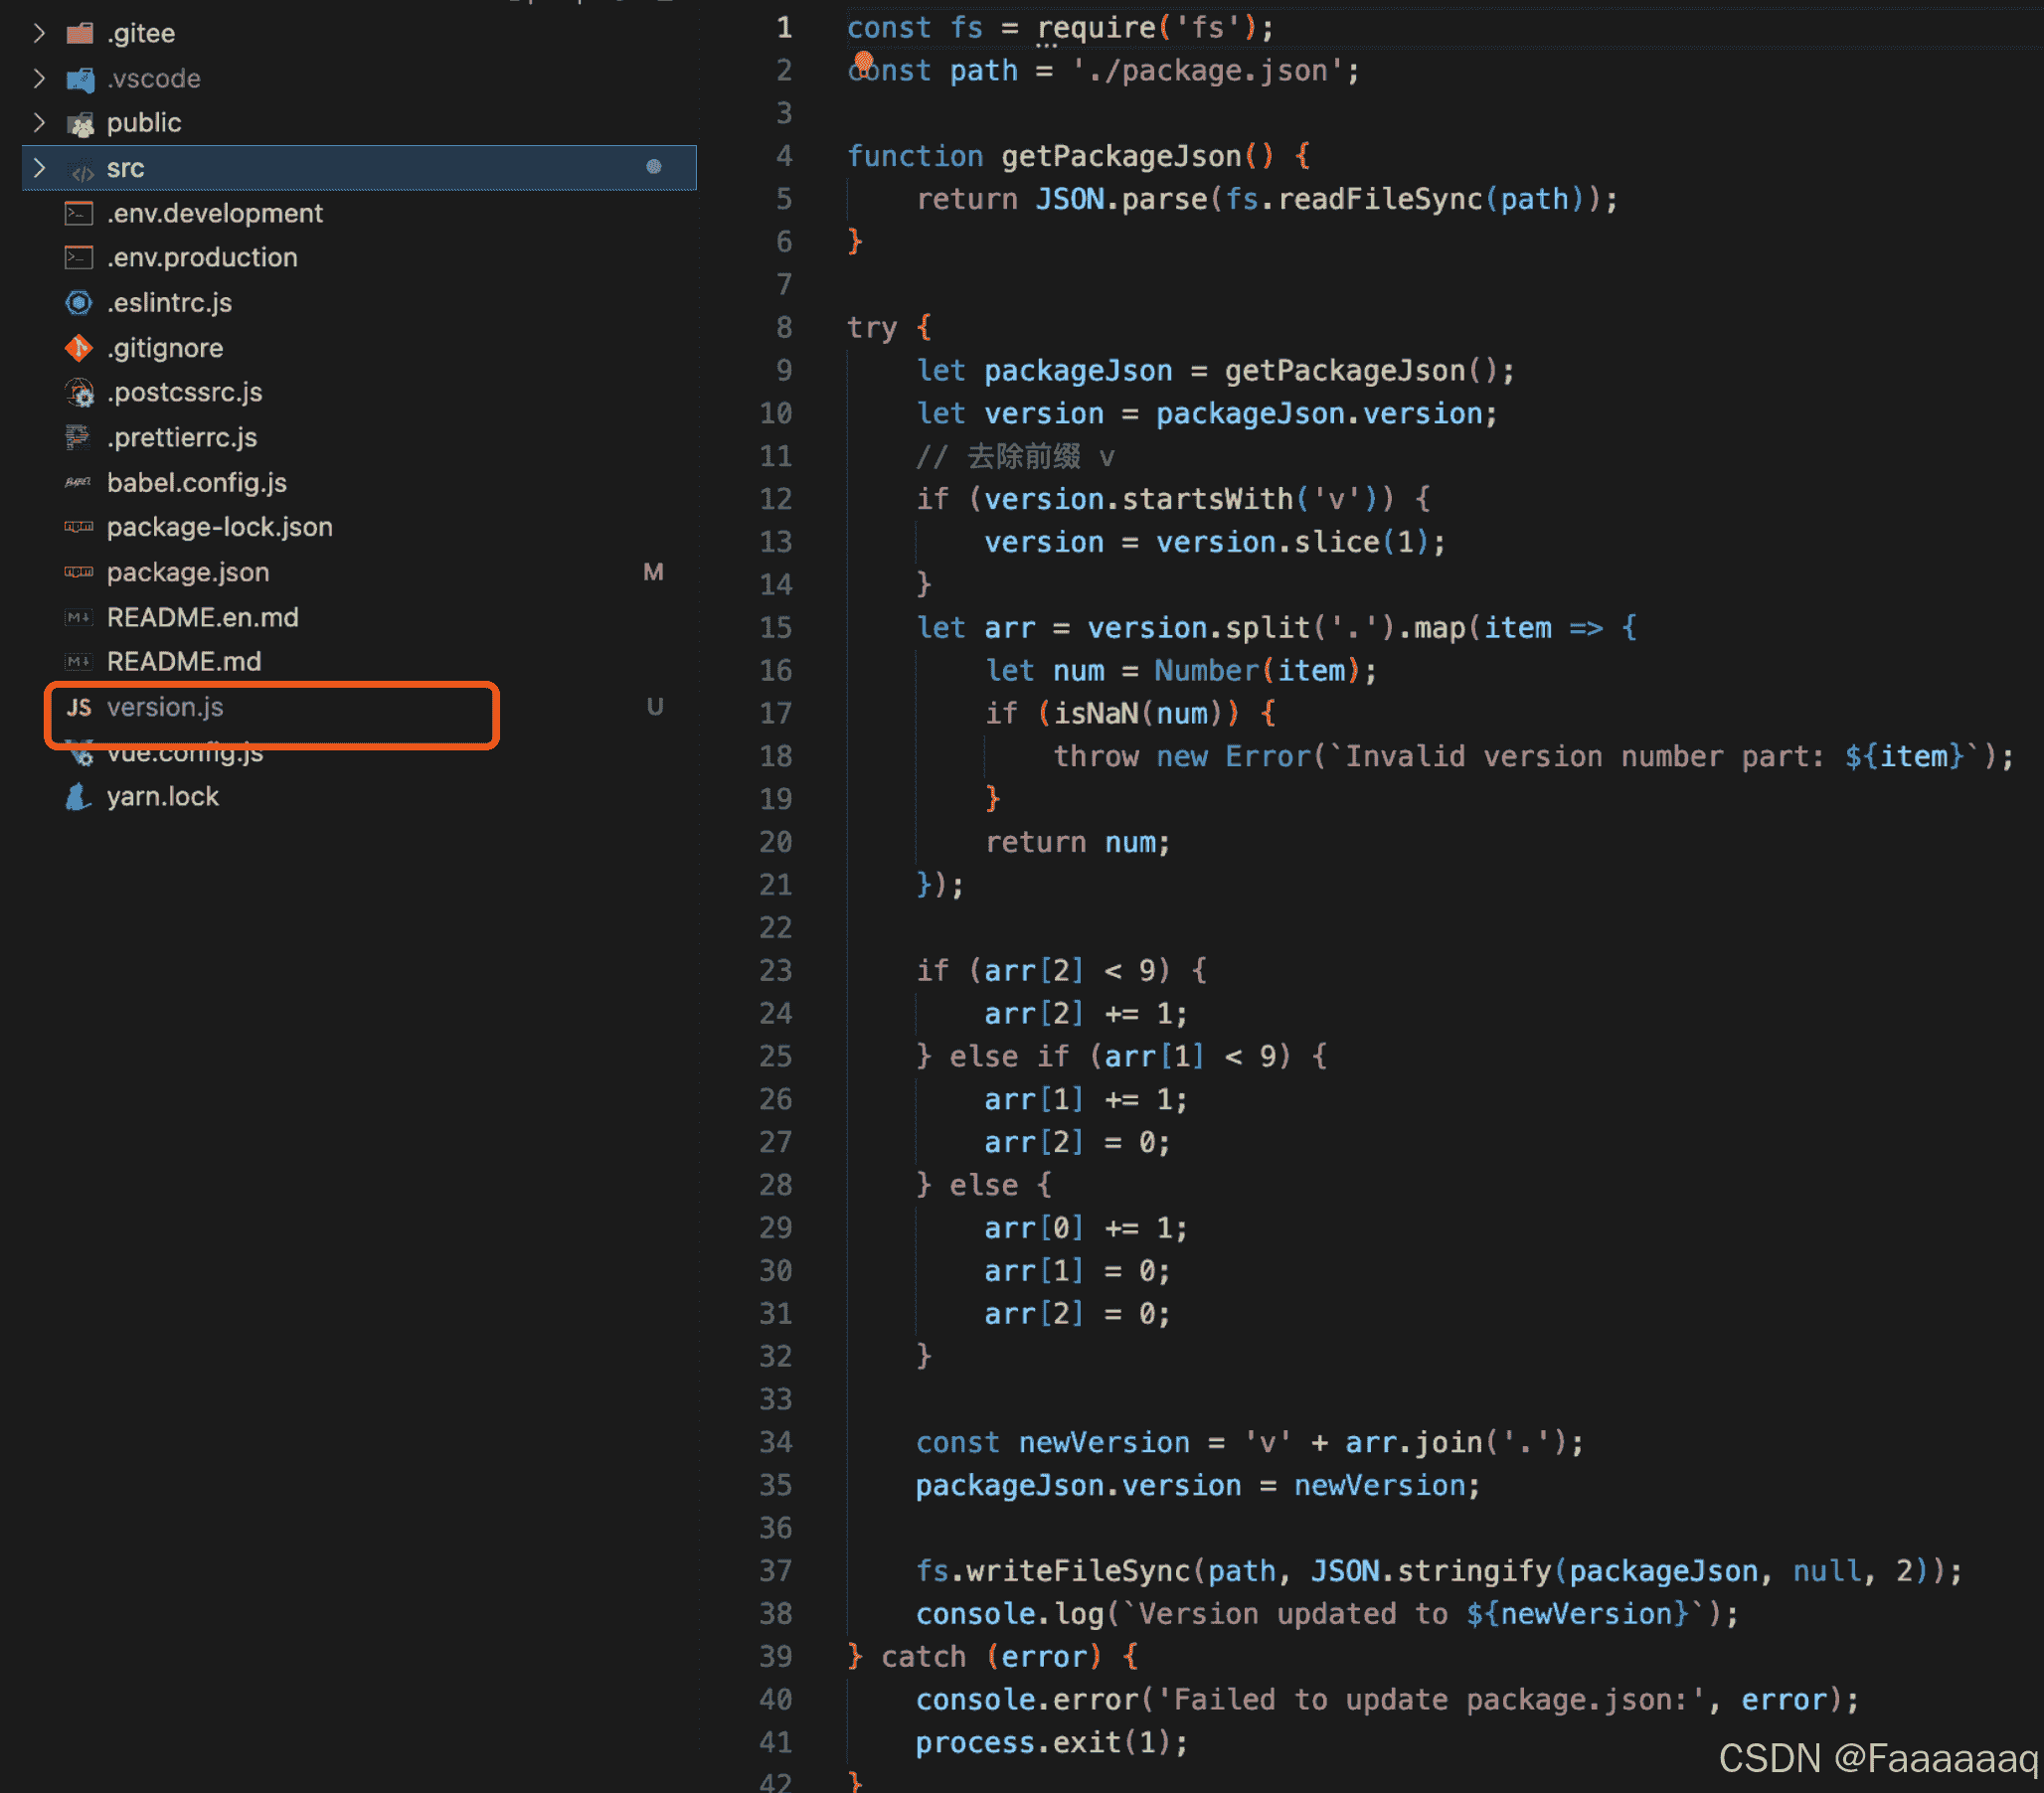Image resolution: width=2044 pixels, height=1793 pixels.
Task: Click the Babel icon beside babel.config.js
Action: (x=78, y=483)
